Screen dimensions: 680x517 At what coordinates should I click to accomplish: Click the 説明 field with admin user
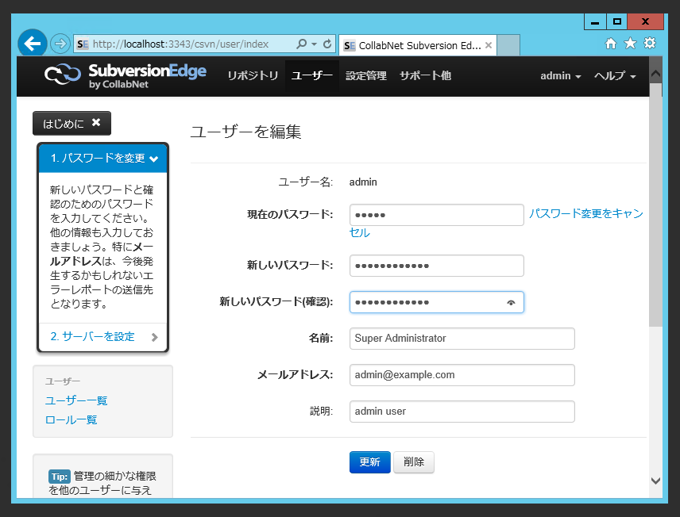[462, 411]
